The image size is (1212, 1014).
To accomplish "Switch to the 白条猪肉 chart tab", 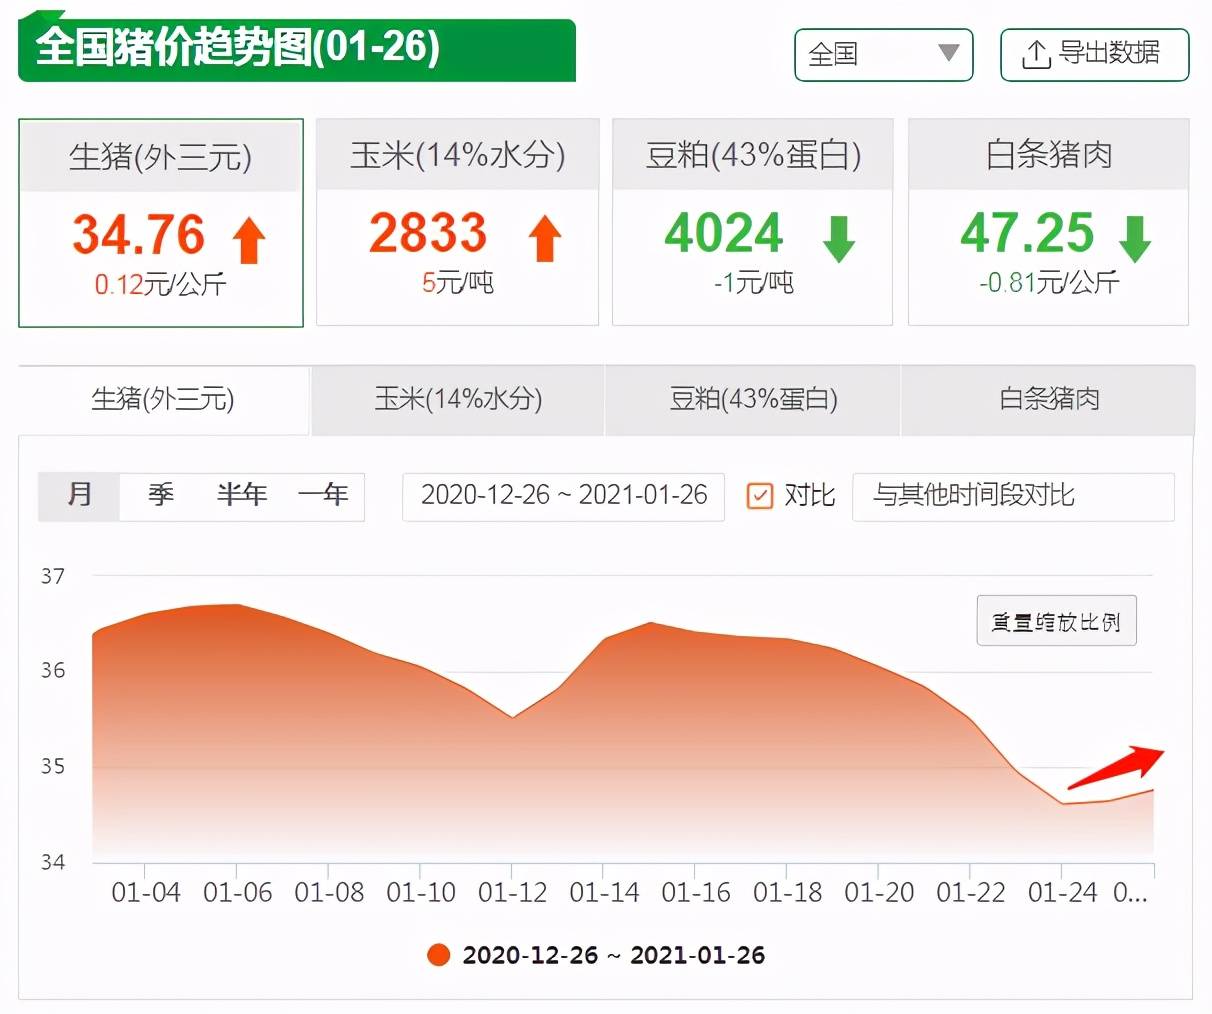I will pyautogui.click(x=1048, y=400).
